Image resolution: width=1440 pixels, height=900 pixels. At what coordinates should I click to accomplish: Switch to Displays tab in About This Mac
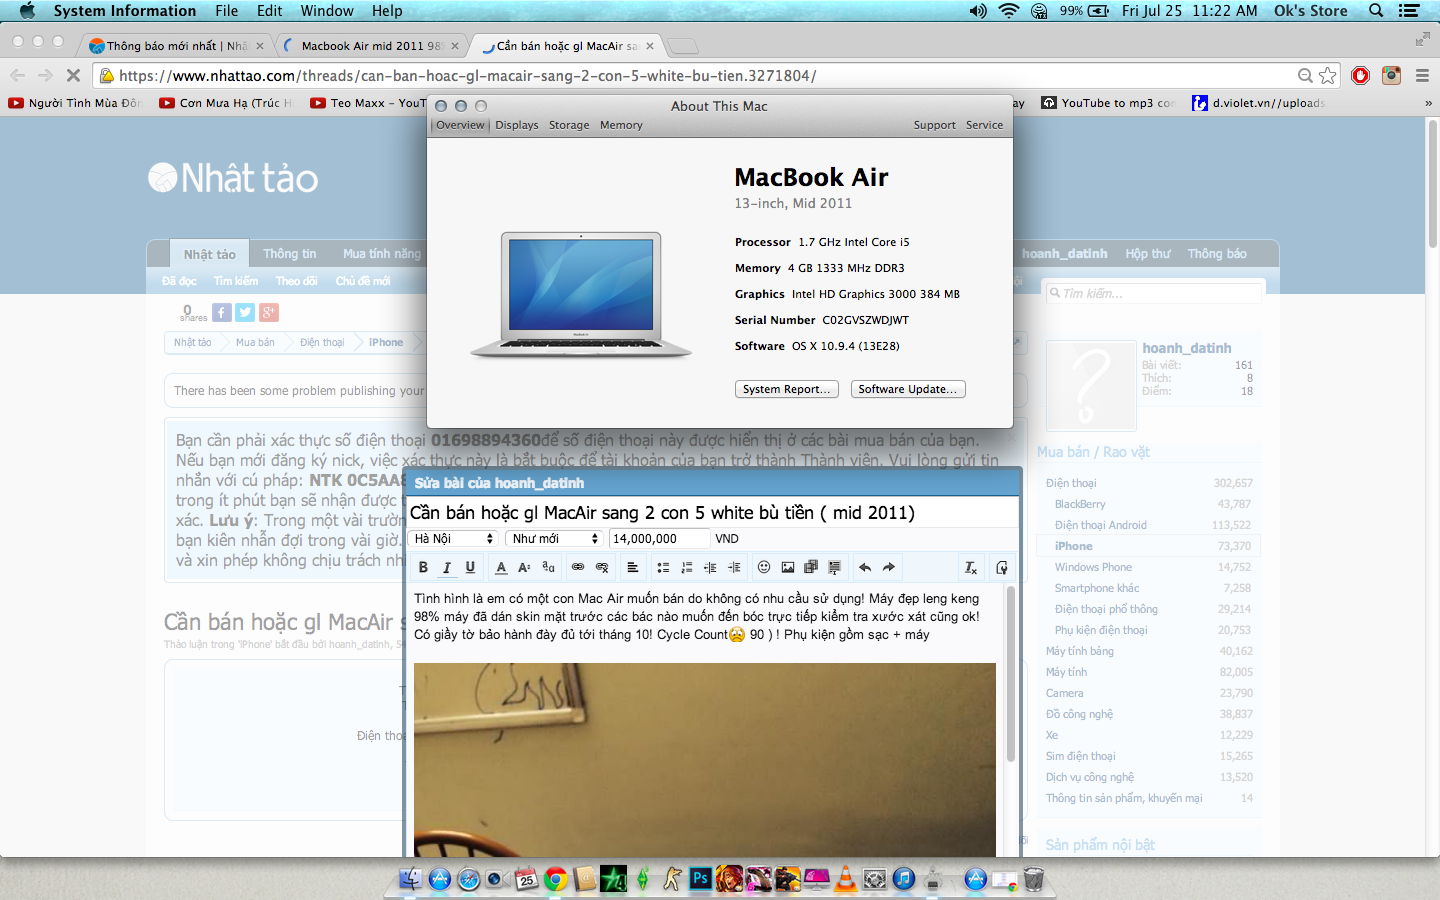click(x=517, y=125)
